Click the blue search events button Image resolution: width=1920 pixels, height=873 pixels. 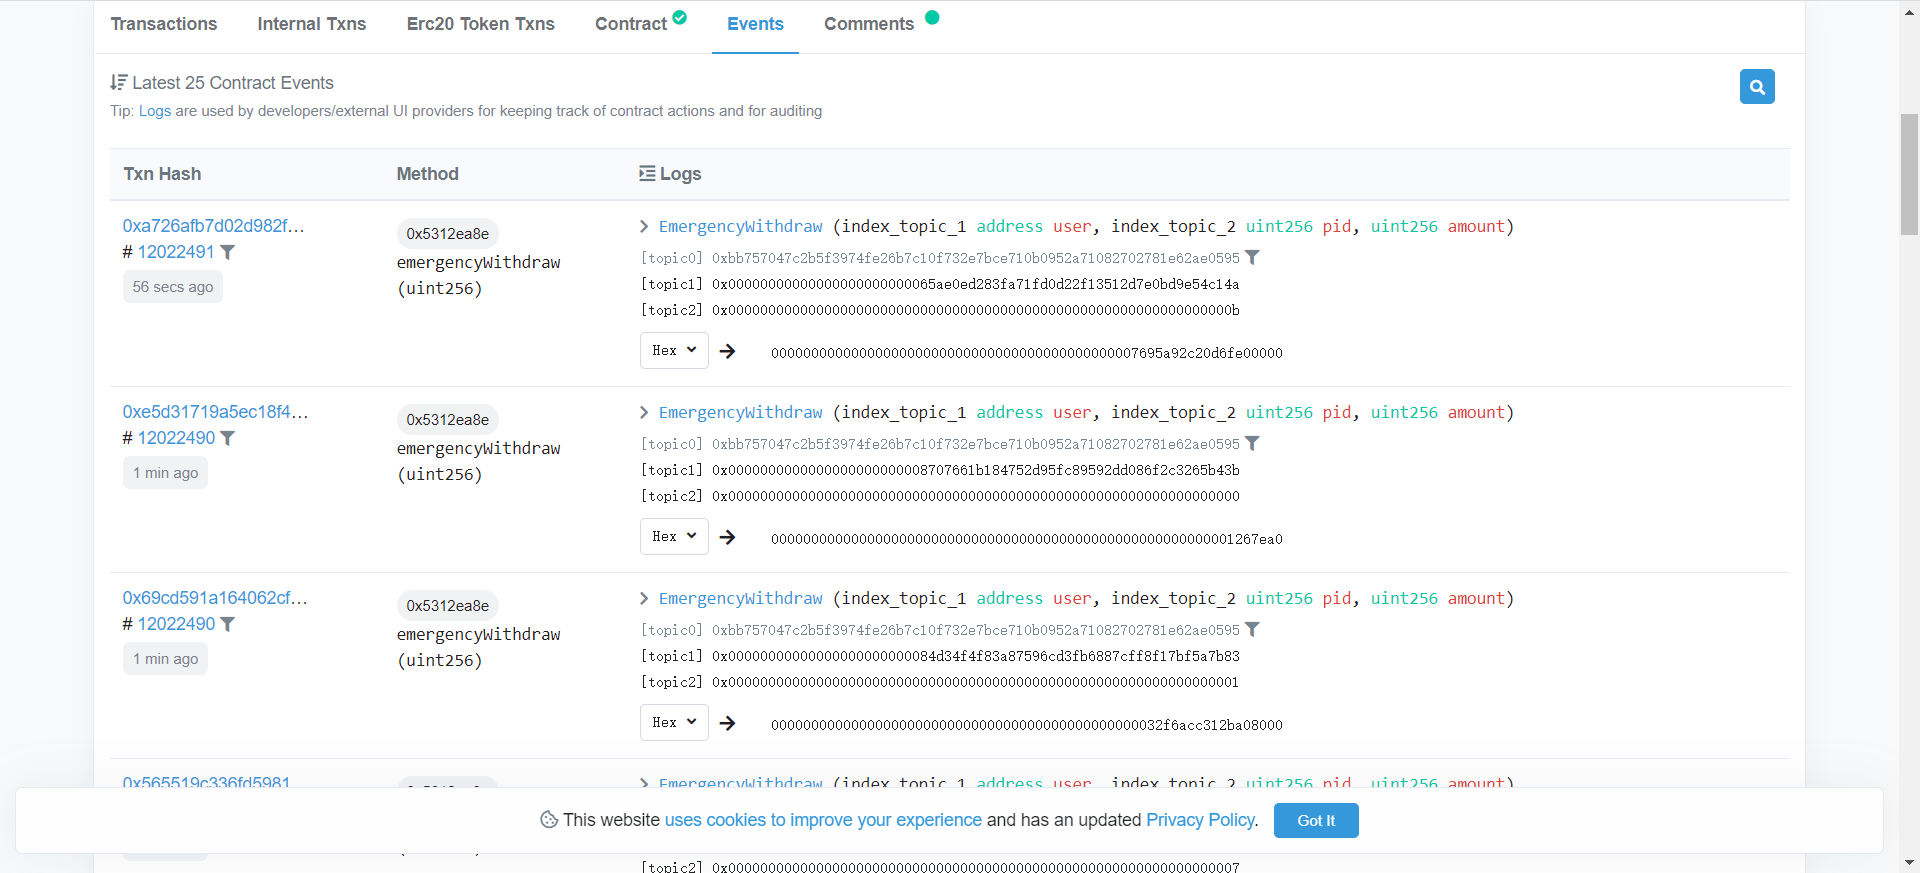pos(1757,87)
